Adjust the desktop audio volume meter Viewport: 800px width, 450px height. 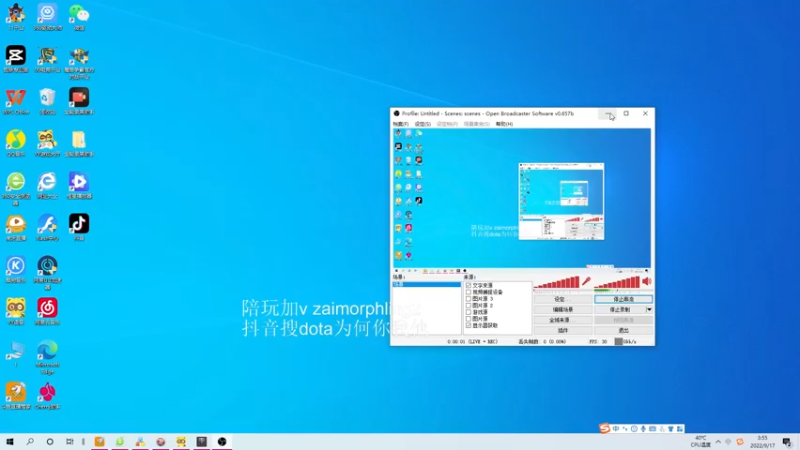tap(617, 282)
